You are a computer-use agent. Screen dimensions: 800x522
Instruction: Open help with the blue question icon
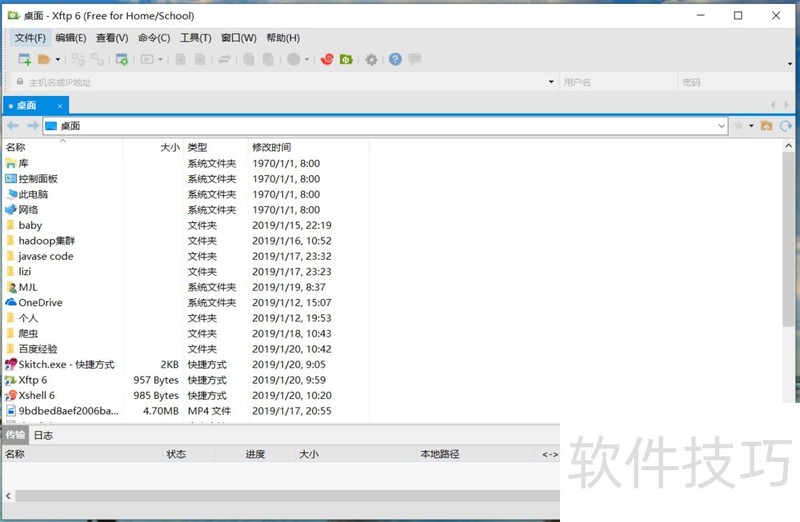pyautogui.click(x=395, y=59)
